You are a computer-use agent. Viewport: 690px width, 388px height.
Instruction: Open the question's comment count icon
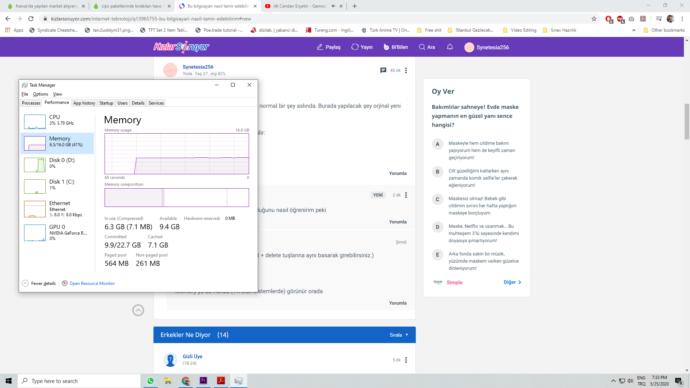(383, 70)
